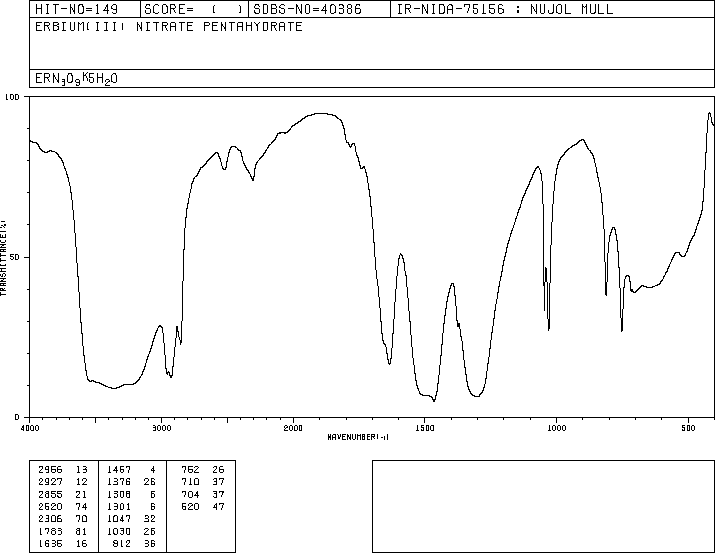Click the 50 transmittance axis label
Viewport: 715px width, 553px height.
point(15,257)
